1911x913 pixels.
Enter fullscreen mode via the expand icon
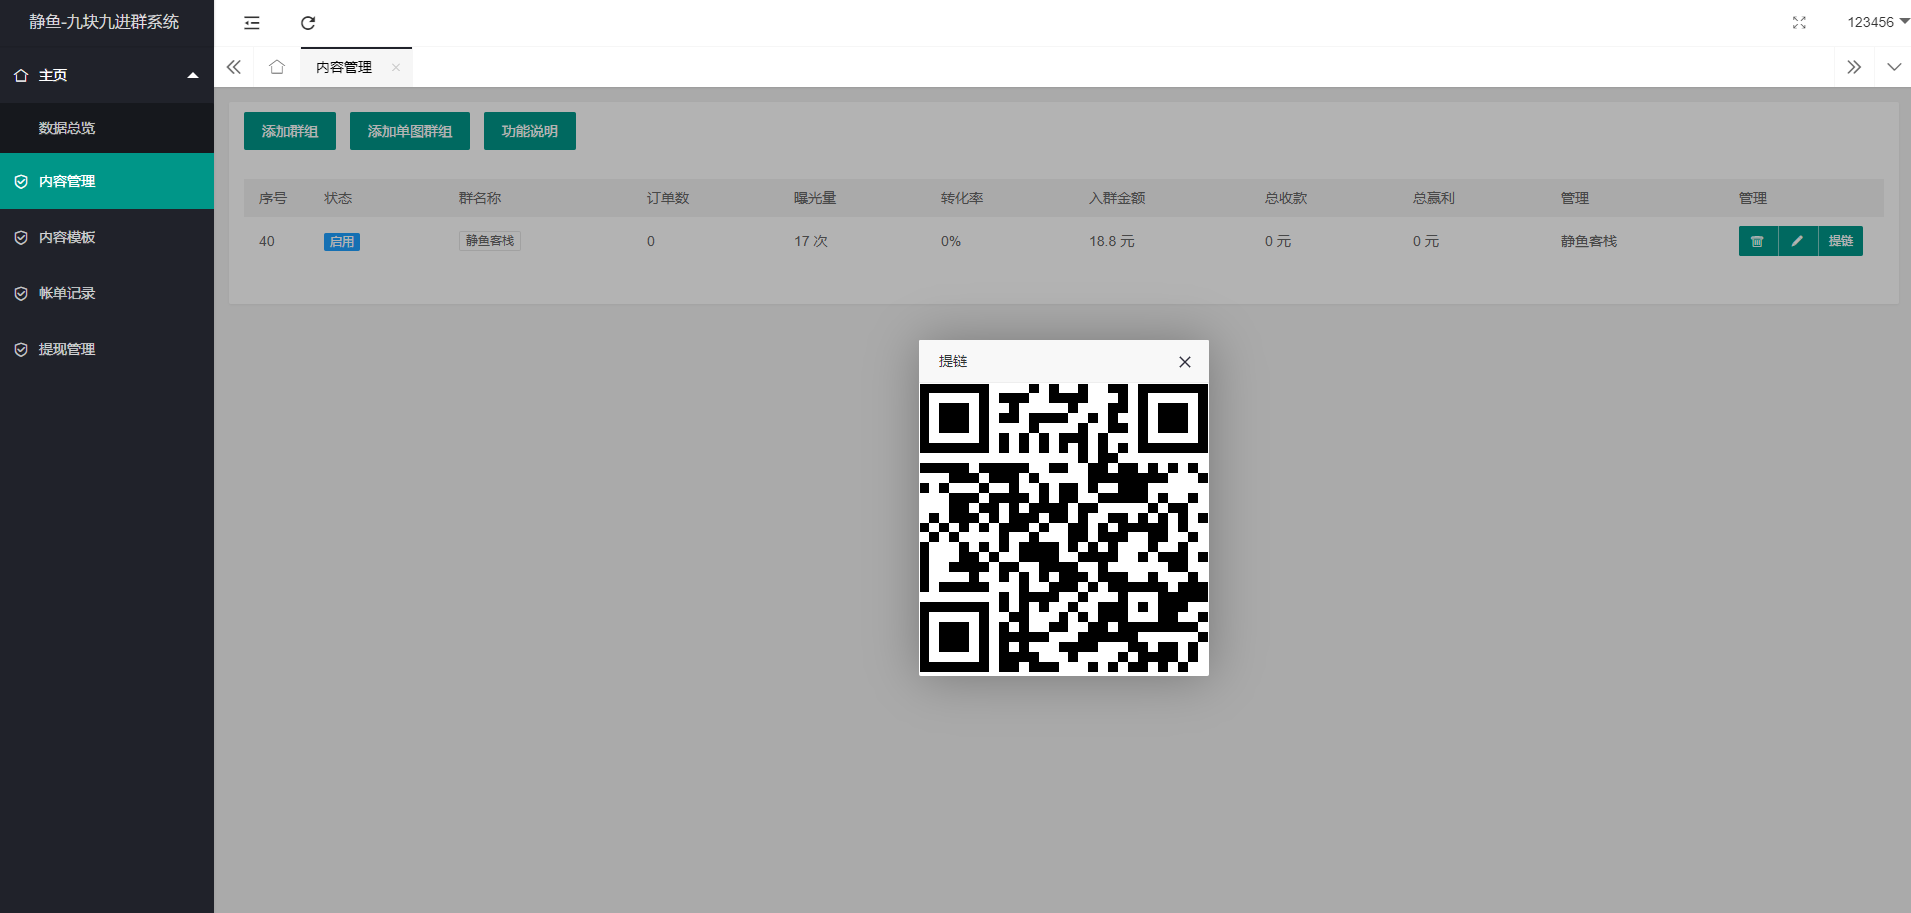tap(1799, 22)
